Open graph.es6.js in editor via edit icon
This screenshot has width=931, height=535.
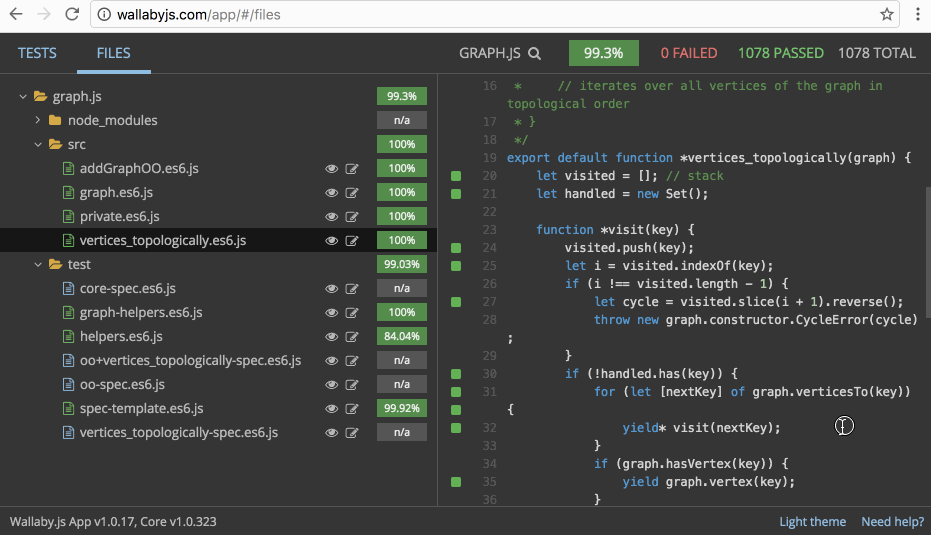click(x=352, y=192)
